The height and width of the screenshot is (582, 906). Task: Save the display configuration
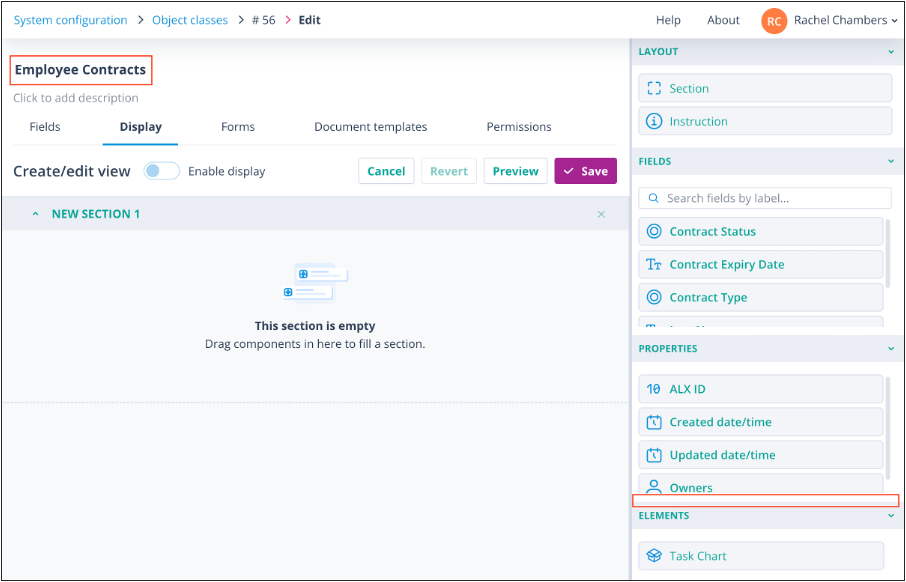point(585,171)
